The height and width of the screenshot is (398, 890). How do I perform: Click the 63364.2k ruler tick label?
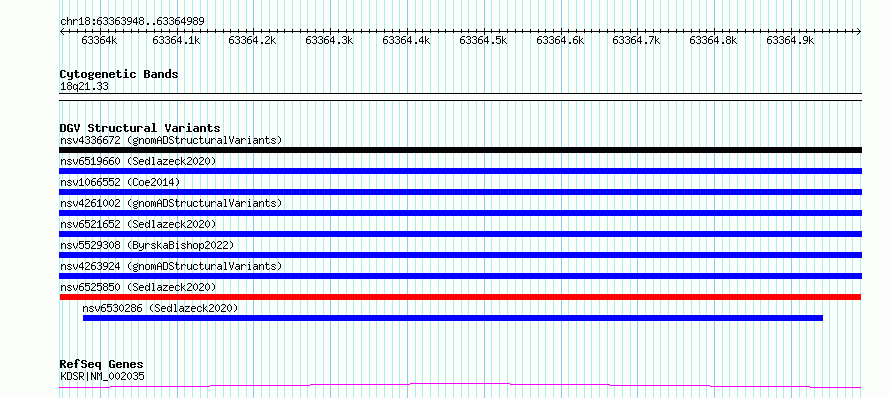tap(252, 40)
